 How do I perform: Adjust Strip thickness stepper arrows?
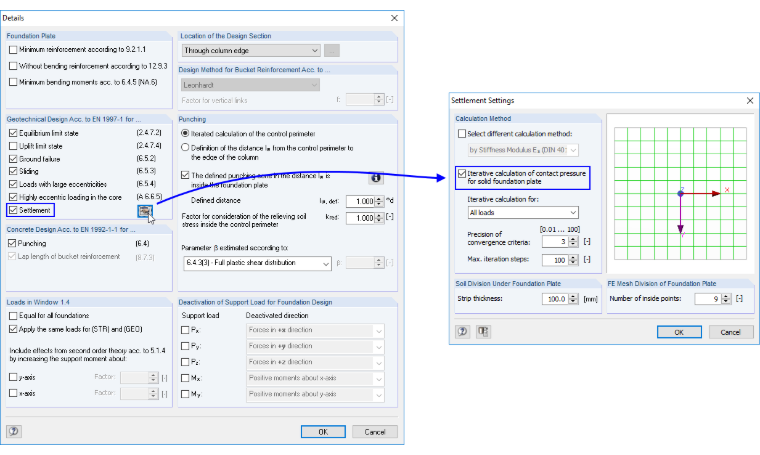click(x=573, y=299)
